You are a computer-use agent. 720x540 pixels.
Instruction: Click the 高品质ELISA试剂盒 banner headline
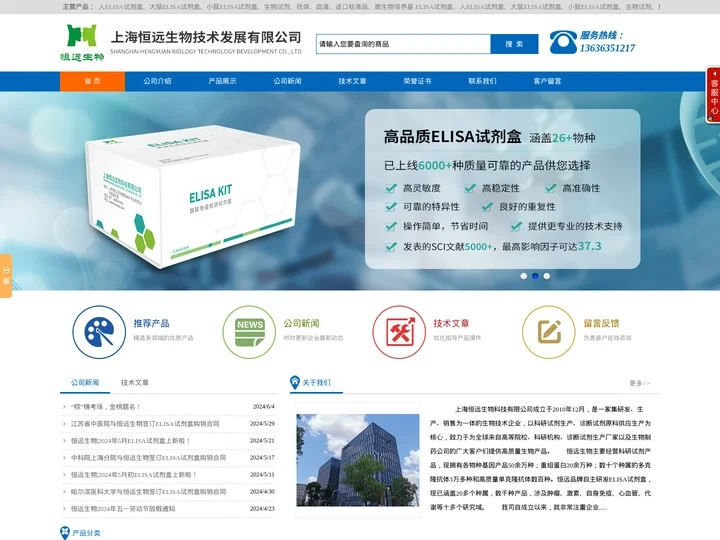pyautogui.click(x=452, y=137)
